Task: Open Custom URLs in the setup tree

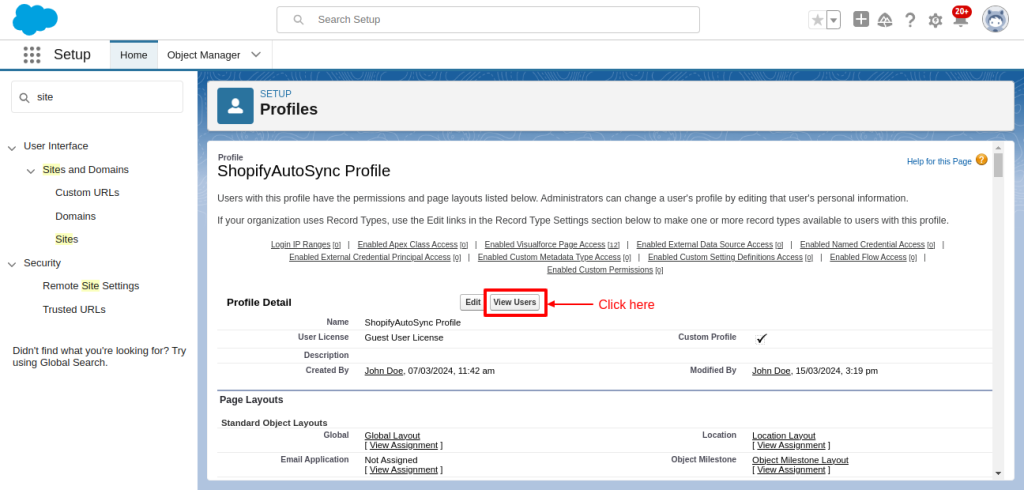Action: (x=88, y=193)
